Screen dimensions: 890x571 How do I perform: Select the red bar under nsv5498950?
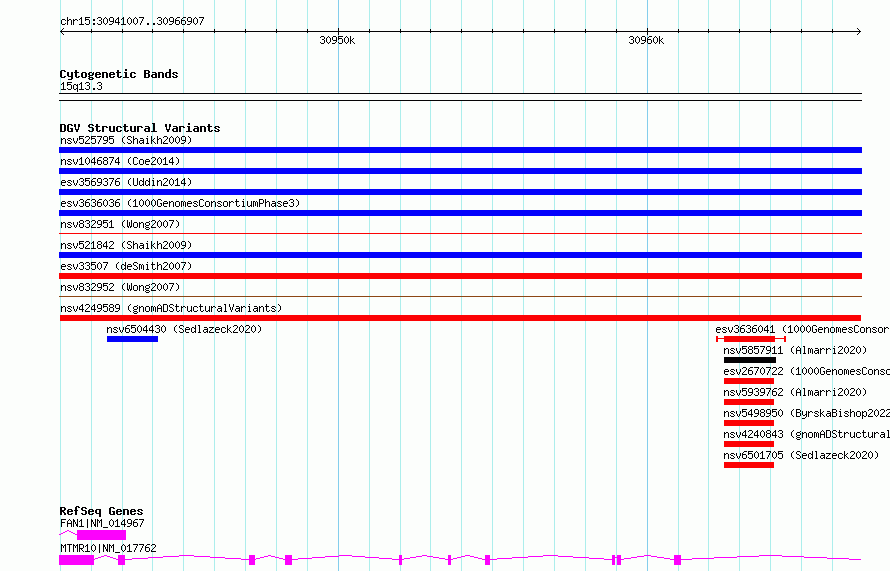[x=749, y=423]
